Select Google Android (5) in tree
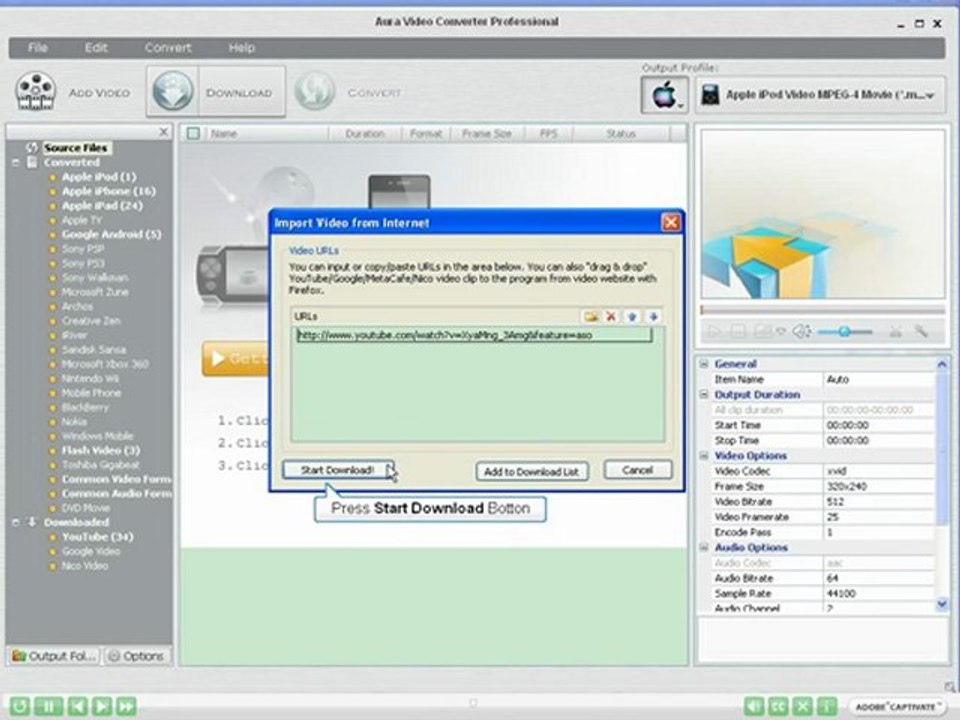This screenshot has width=960, height=720. tap(111, 234)
